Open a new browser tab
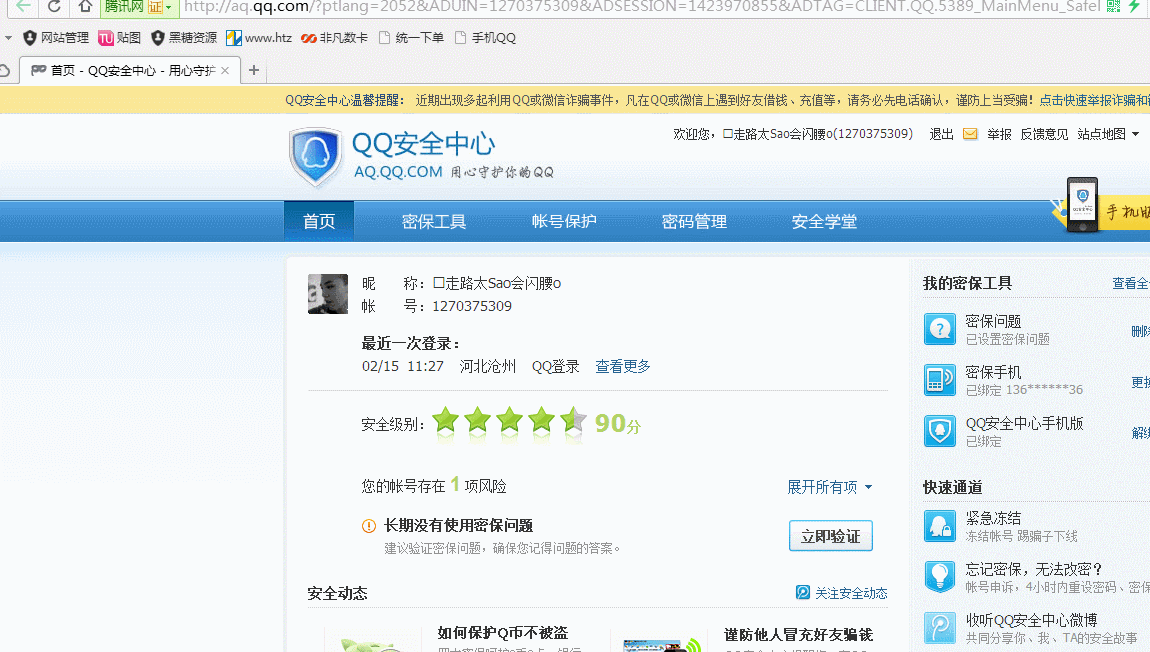The width and height of the screenshot is (1150, 652). click(254, 70)
